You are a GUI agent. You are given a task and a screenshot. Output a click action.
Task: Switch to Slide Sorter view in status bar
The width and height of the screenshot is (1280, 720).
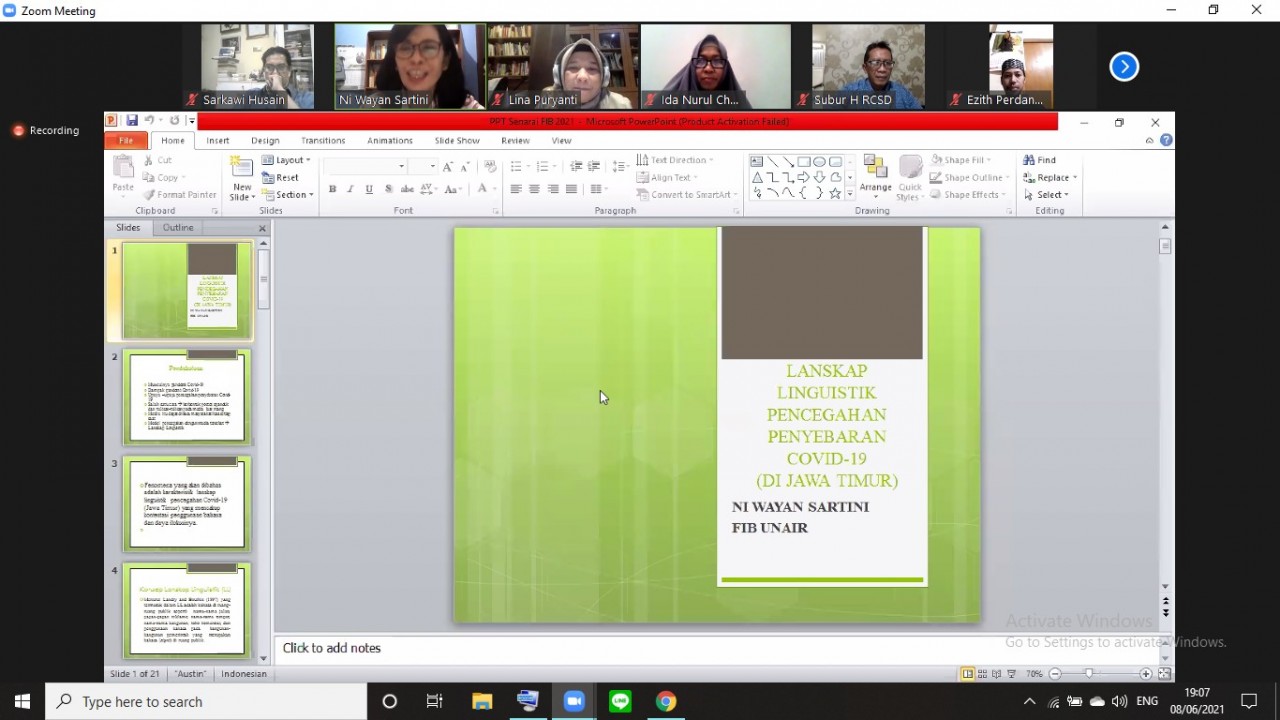pyautogui.click(x=982, y=674)
